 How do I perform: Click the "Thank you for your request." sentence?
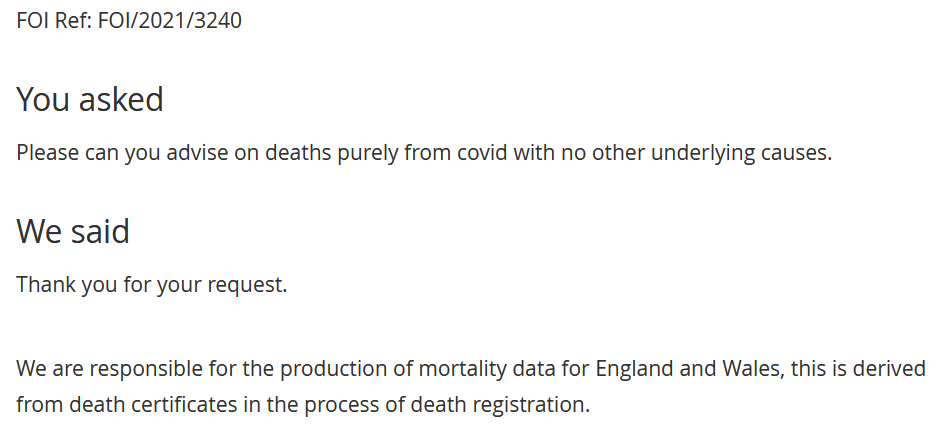152,284
